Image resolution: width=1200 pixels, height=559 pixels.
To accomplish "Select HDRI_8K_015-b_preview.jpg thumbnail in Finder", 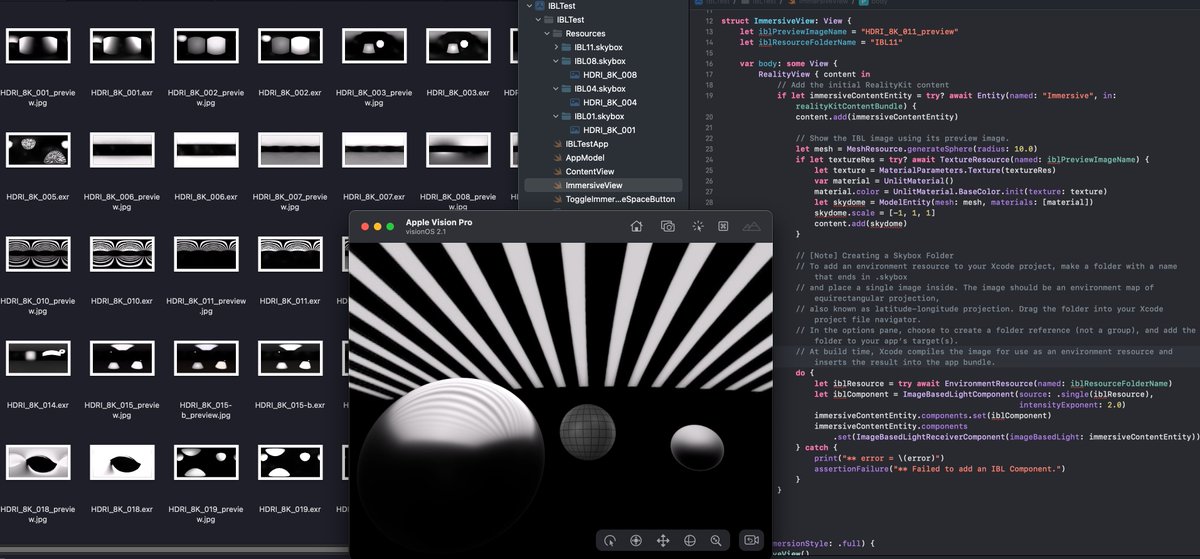I will pyautogui.click(x=205, y=358).
